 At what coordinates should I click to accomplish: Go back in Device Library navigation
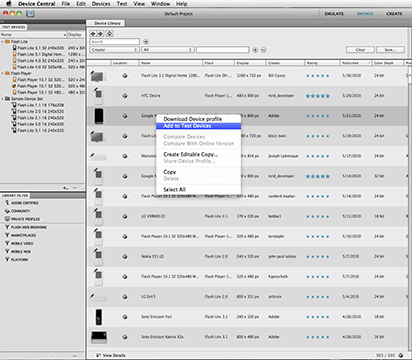(93, 34)
